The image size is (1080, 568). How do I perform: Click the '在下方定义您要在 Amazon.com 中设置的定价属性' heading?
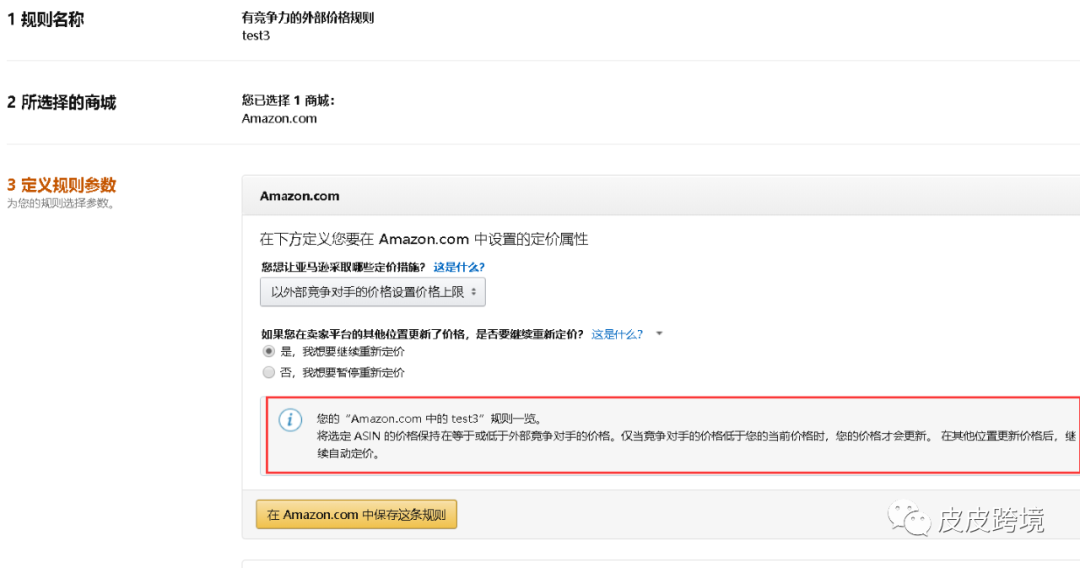(424, 239)
